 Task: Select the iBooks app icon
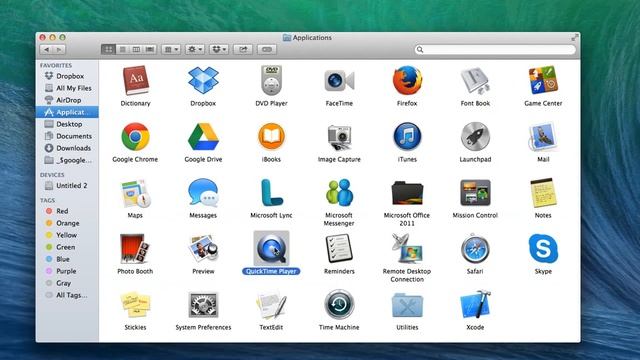click(x=271, y=137)
